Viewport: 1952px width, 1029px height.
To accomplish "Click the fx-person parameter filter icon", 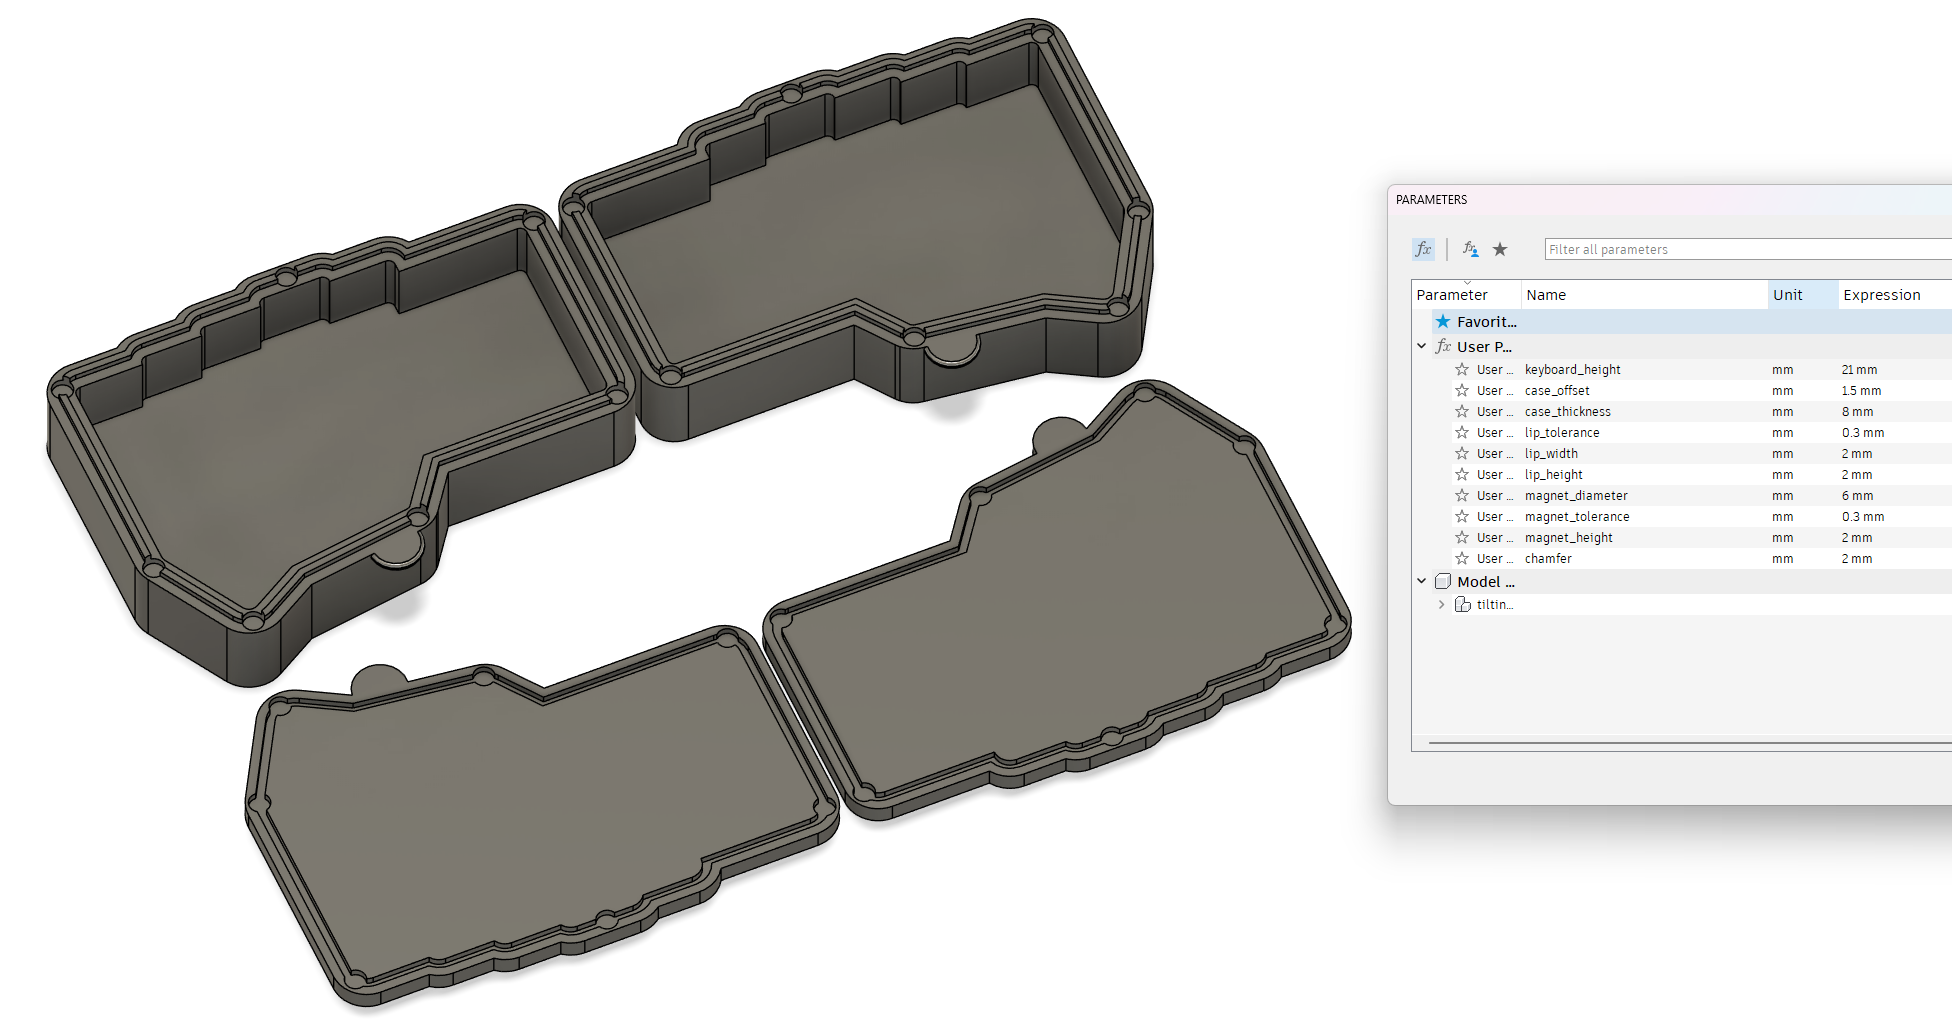I will (x=1470, y=249).
